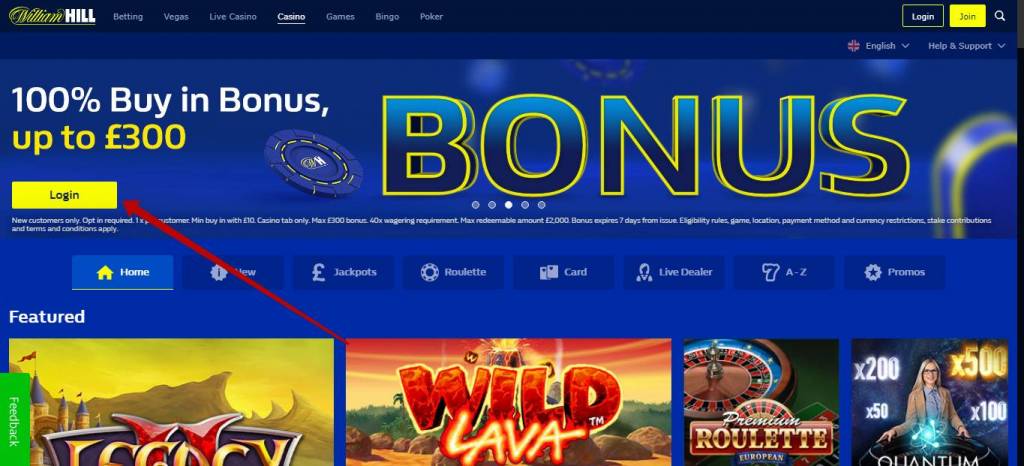Open the Live Dealer icon
The height and width of the screenshot is (466, 1024).
644,272
